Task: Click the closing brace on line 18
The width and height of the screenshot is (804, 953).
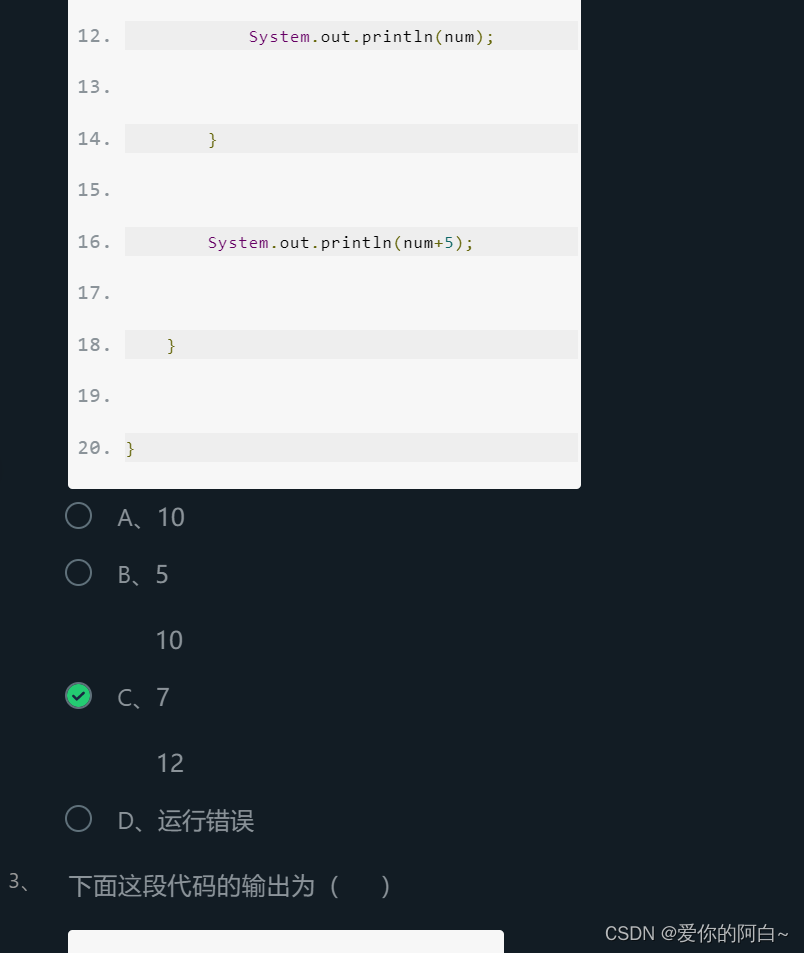Action: coord(172,345)
